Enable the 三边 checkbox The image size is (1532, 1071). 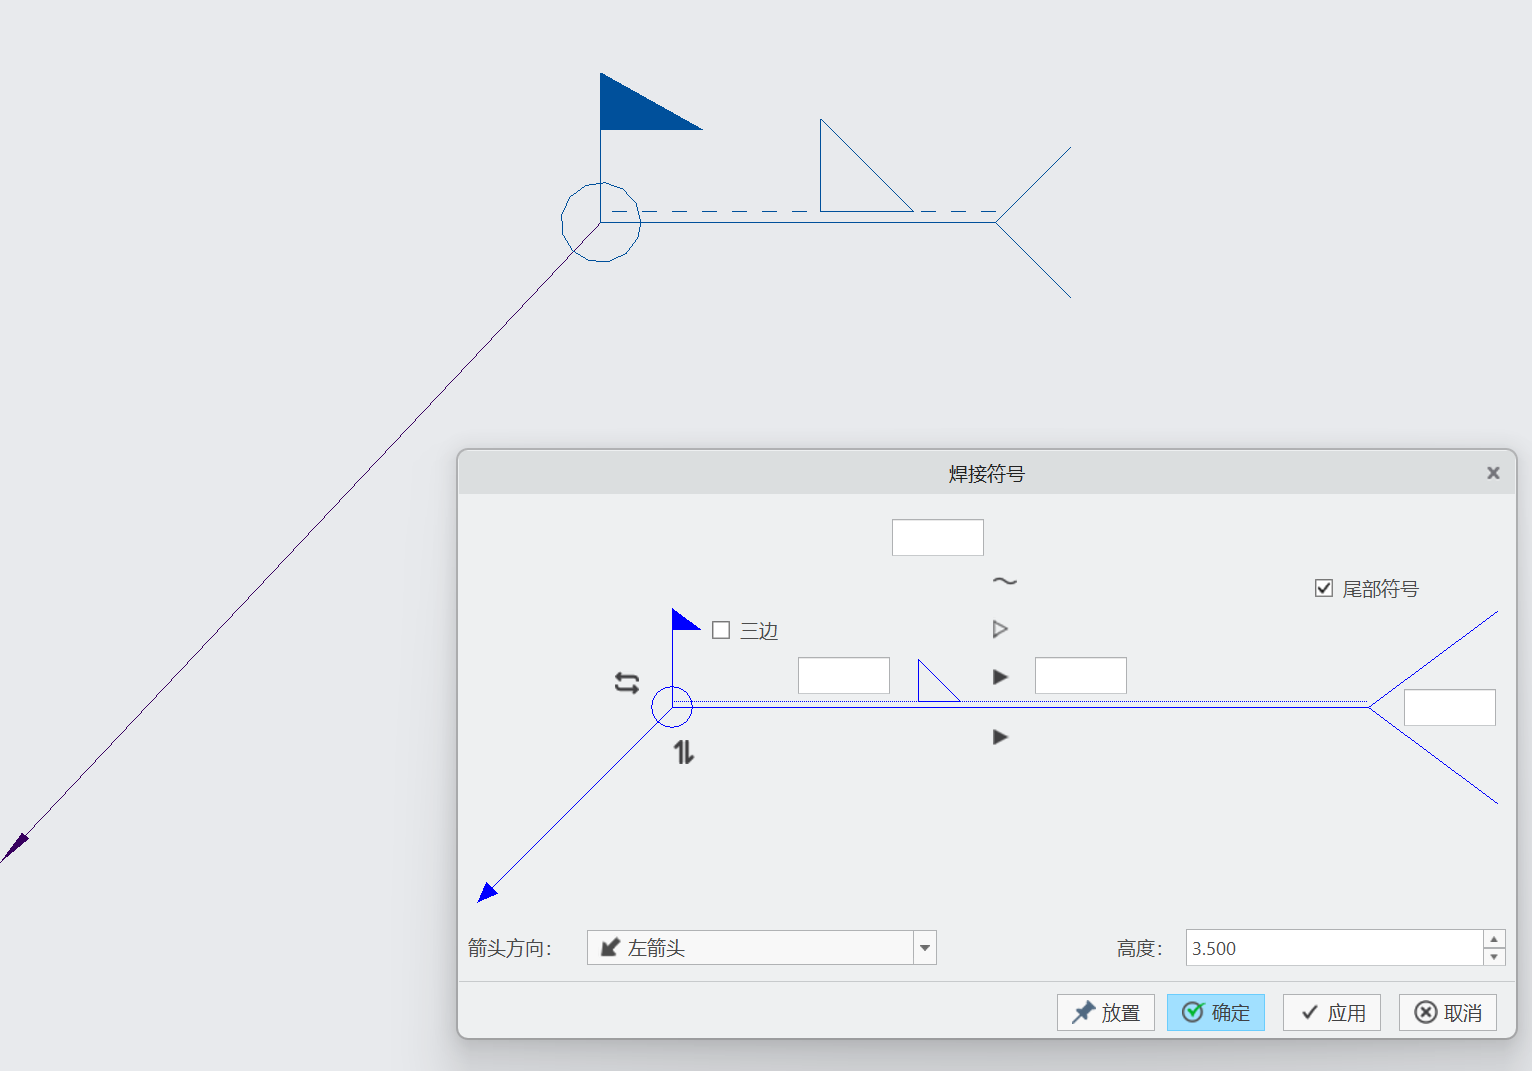tap(721, 630)
